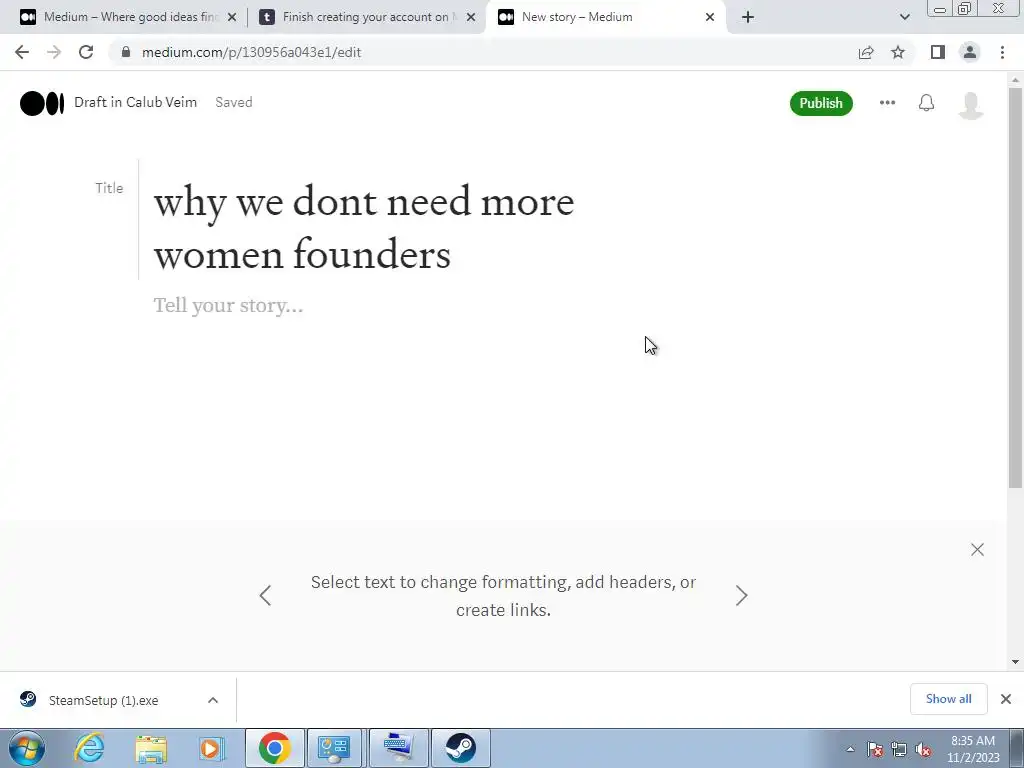Open the user profile avatar menu
This screenshot has height=768, width=1024.
click(x=970, y=104)
